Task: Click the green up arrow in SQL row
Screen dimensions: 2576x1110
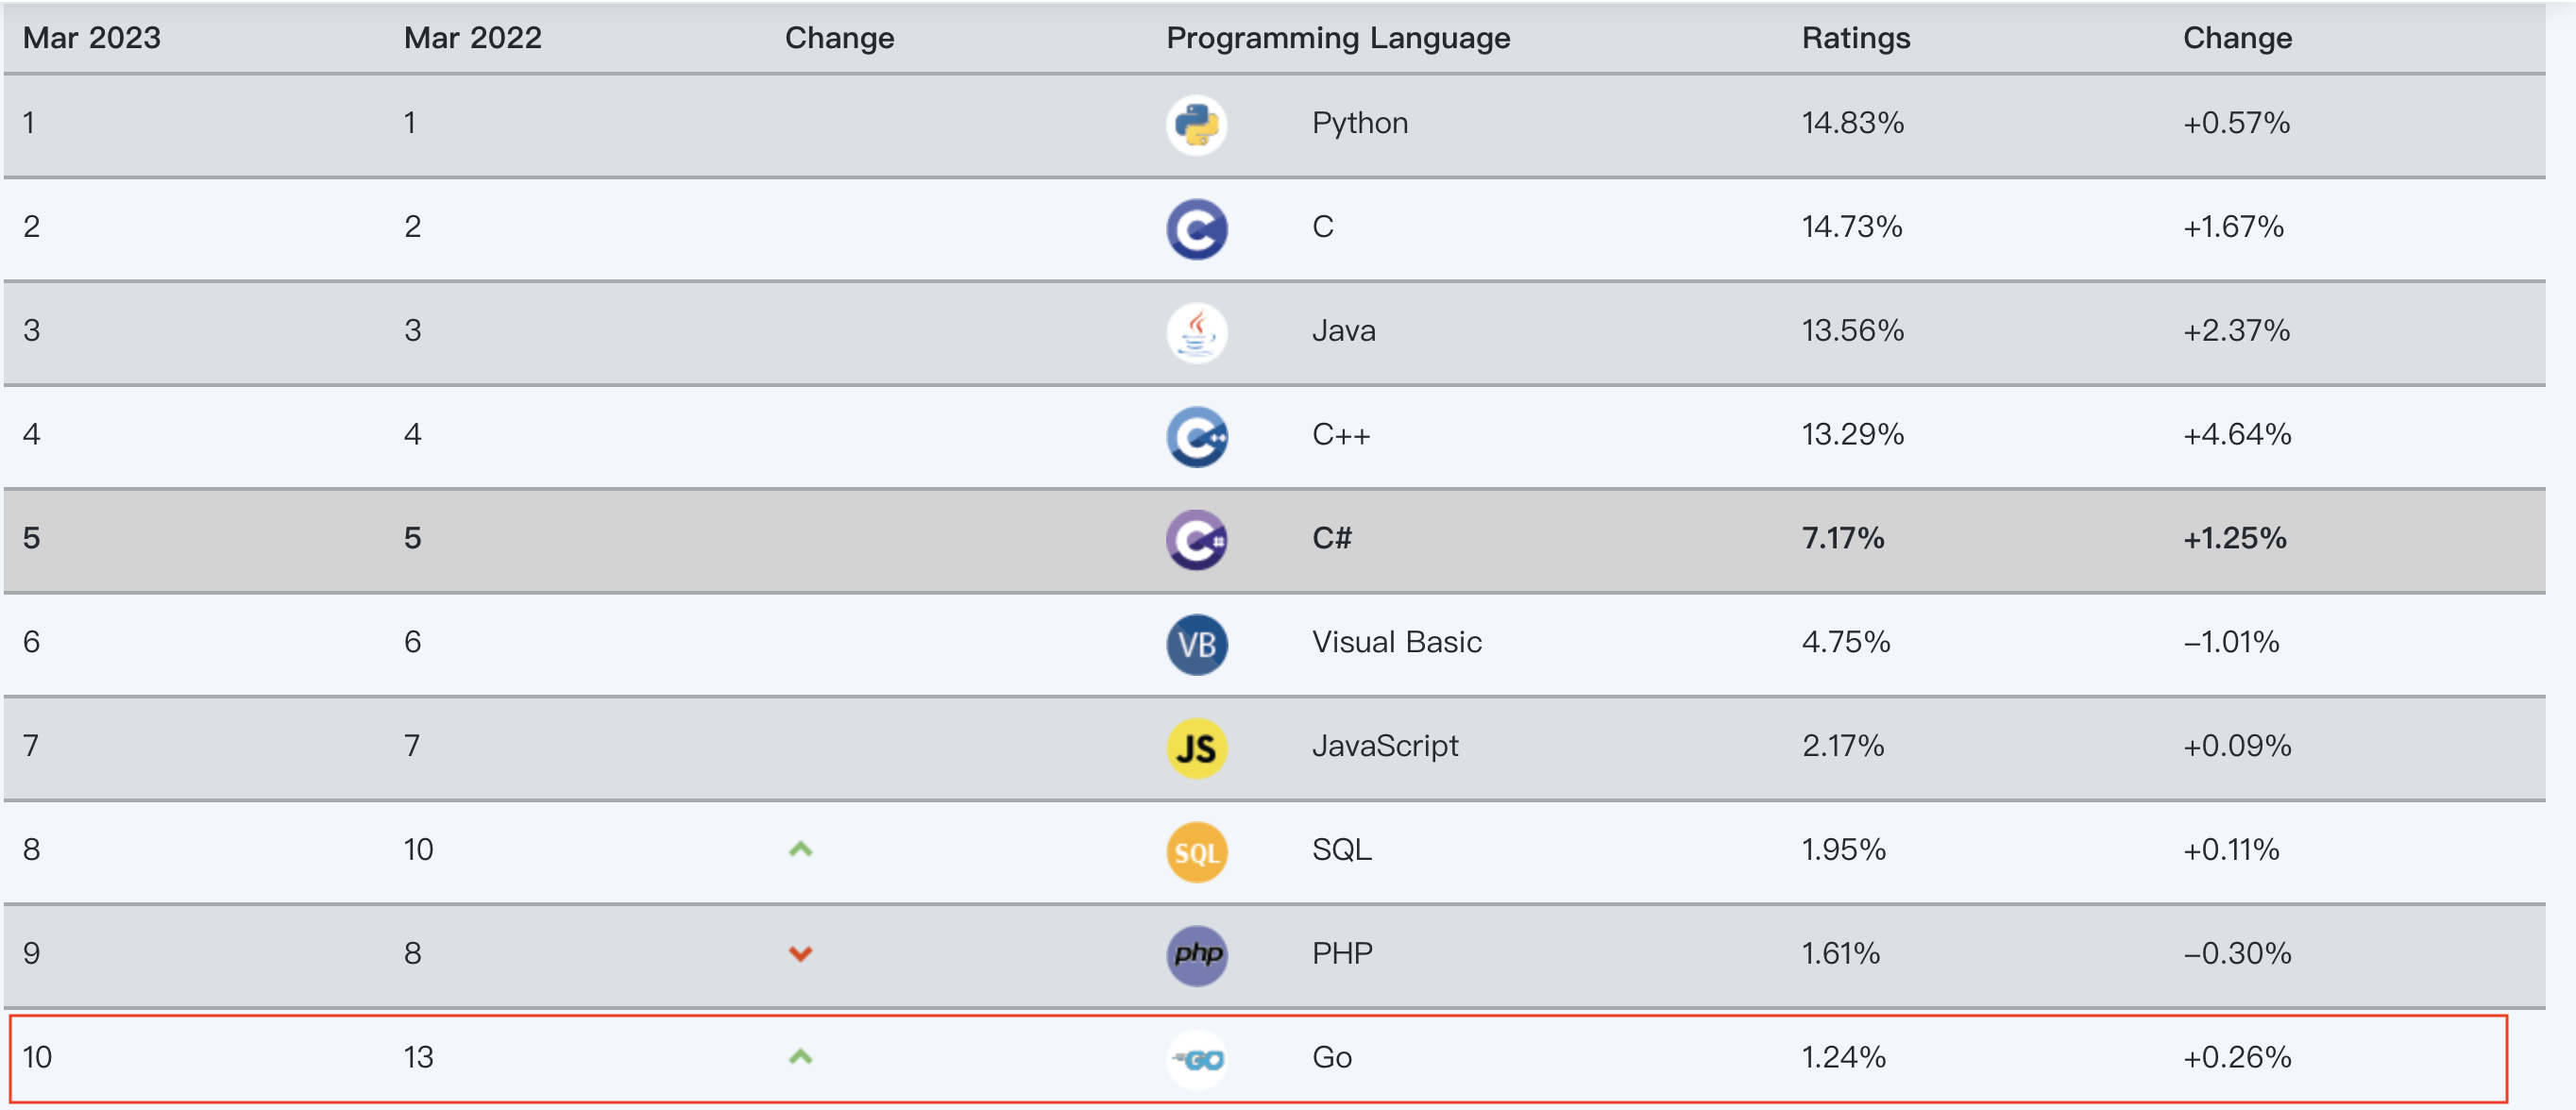Action: tap(800, 850)
